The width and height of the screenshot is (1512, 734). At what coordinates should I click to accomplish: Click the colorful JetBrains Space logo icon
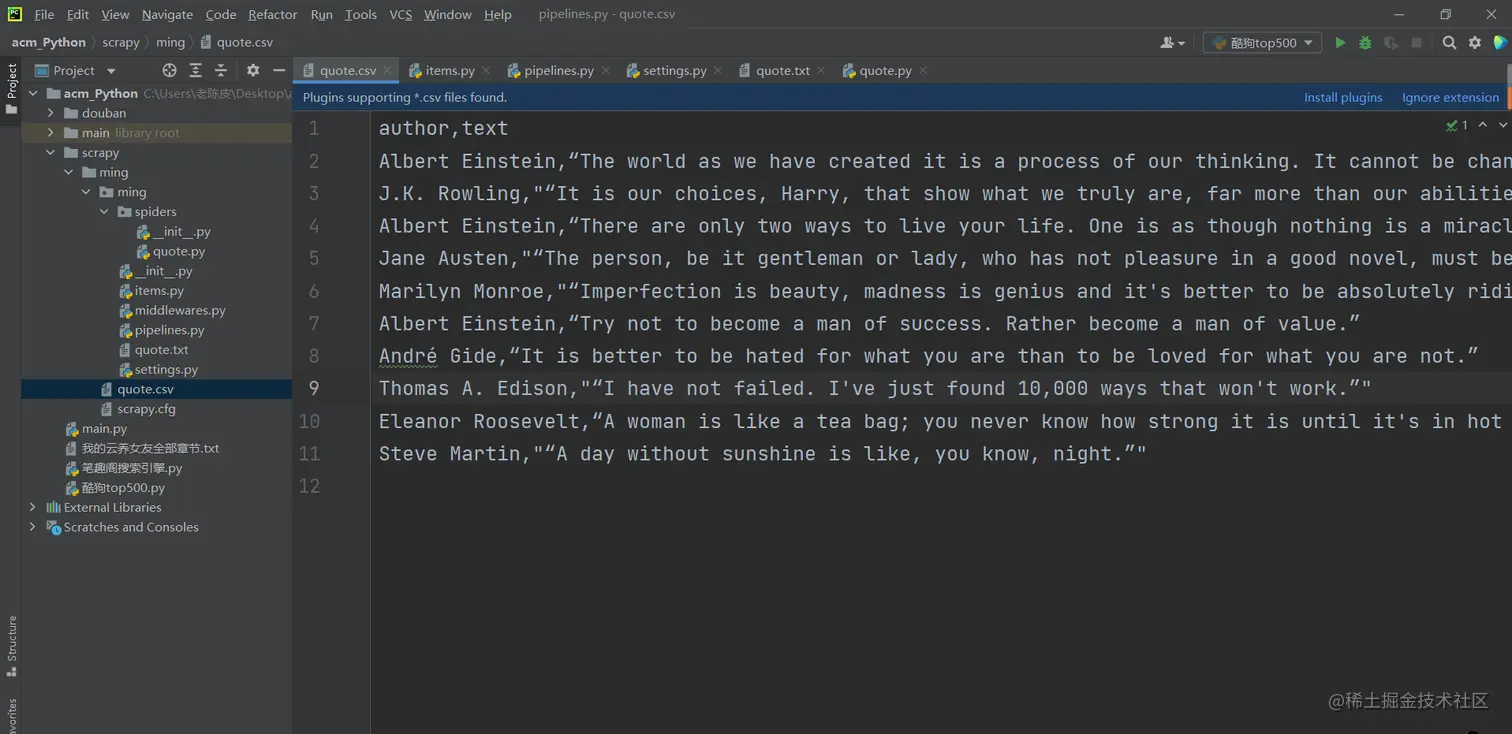[x=1500, y=43]
